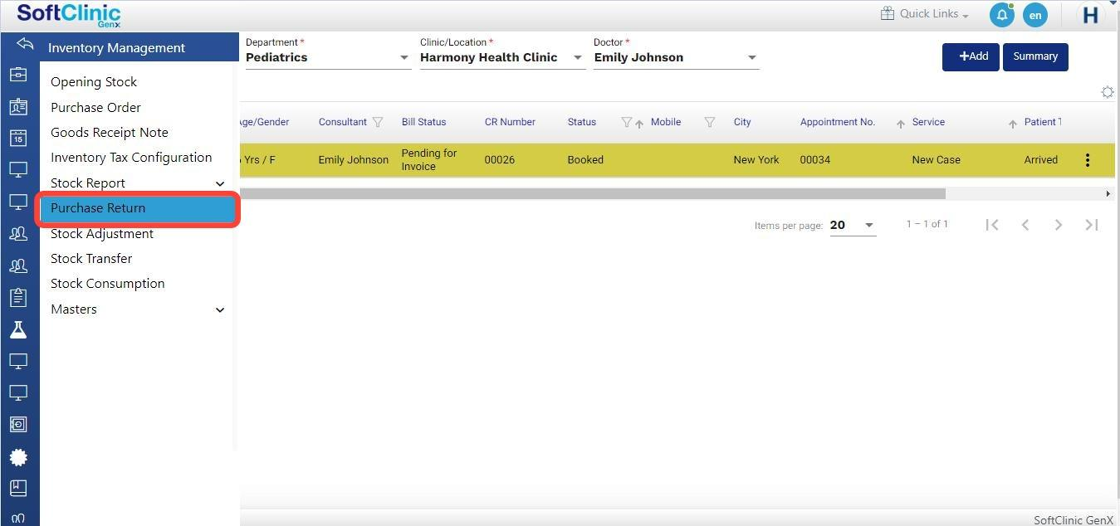Open the lab flask sidebar icon
The width and height of the screenshot is (1120, 526).
pyautogui.click(x=18, y=330)
